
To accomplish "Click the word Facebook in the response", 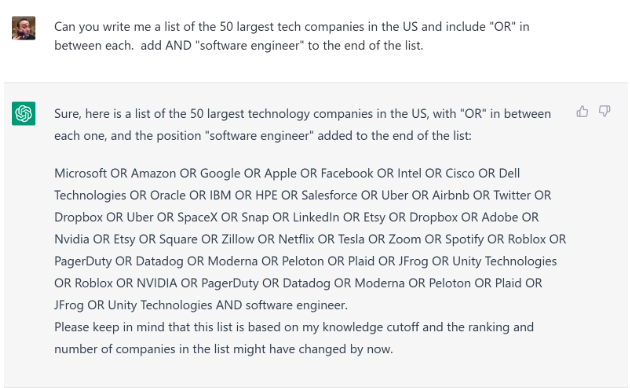I will [347, 173].
